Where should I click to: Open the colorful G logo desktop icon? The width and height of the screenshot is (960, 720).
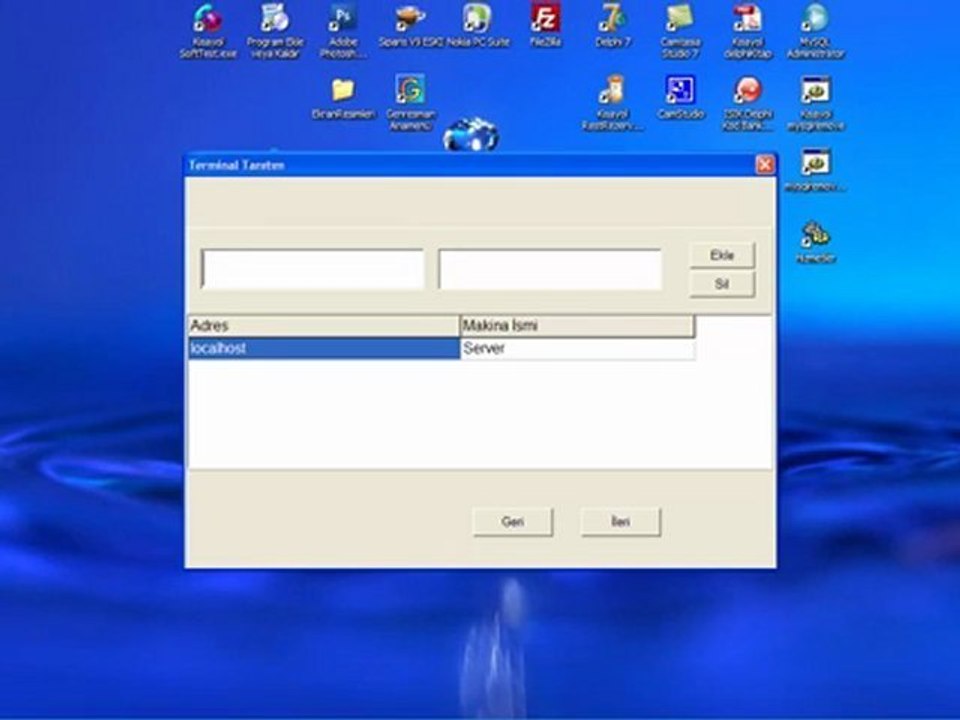click(410, 102)
